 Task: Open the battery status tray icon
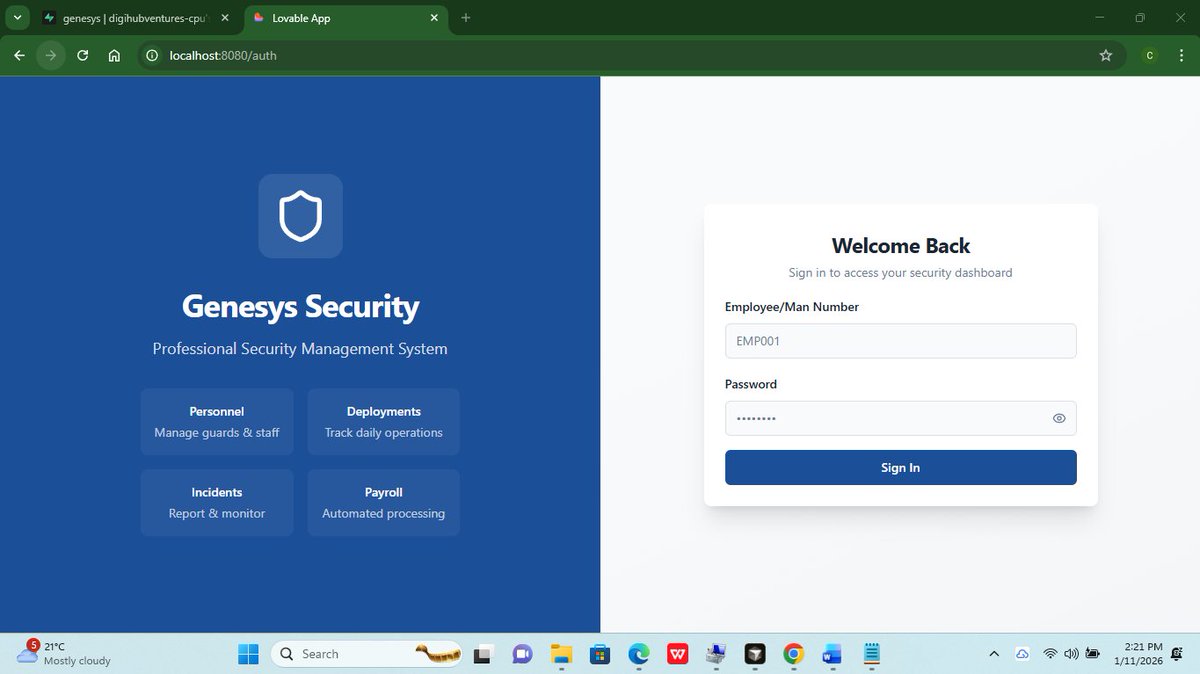pos(1093,654)
